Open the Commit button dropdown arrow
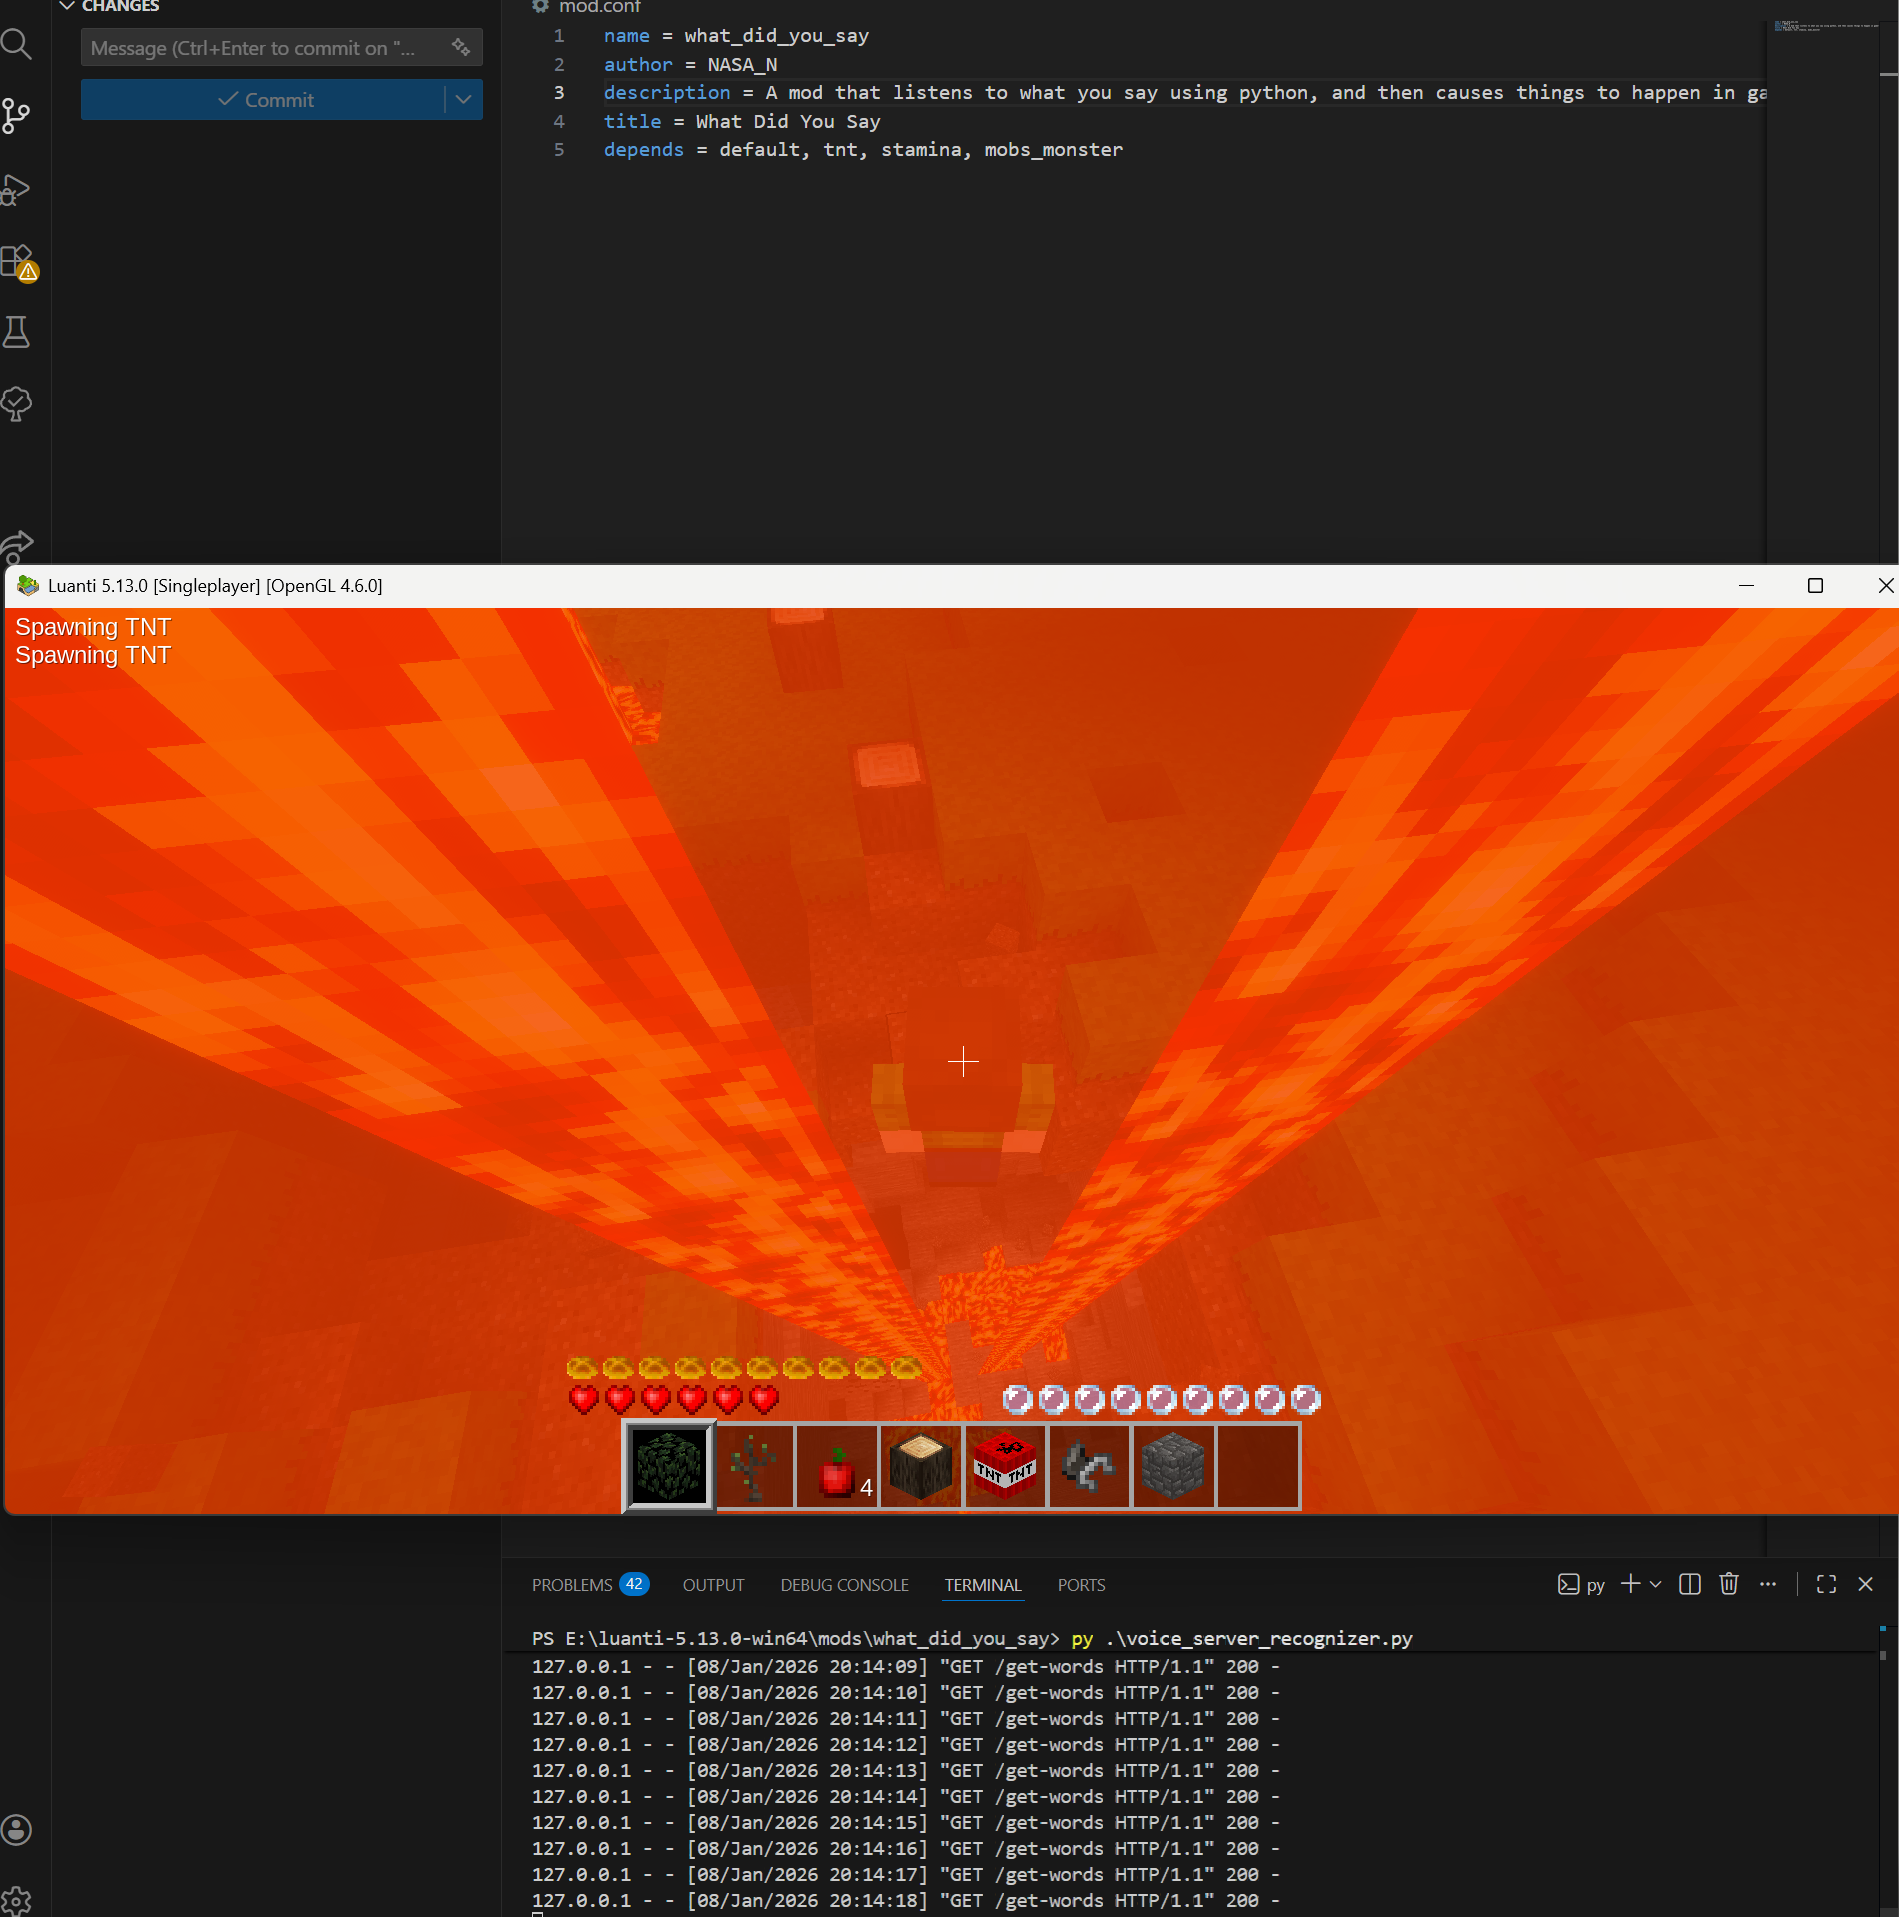 click(x=463, y=100)
